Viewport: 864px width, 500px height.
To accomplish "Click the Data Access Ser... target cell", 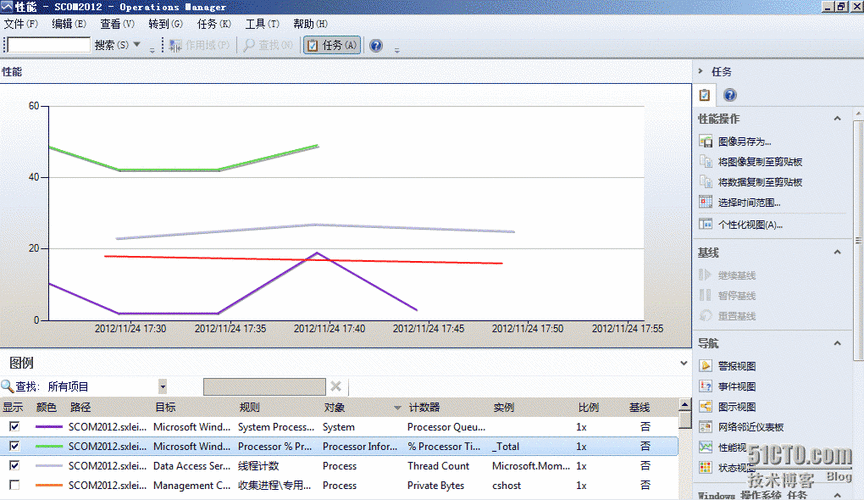I will pos(192,466).
